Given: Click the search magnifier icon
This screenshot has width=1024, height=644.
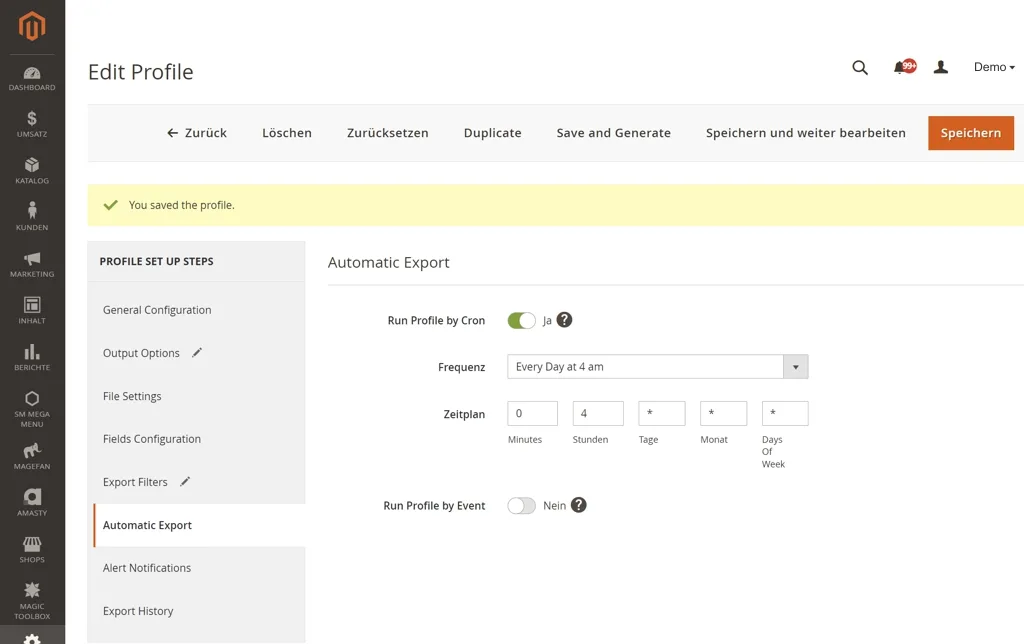Looking at the screenshot, I should coord(860,67).
